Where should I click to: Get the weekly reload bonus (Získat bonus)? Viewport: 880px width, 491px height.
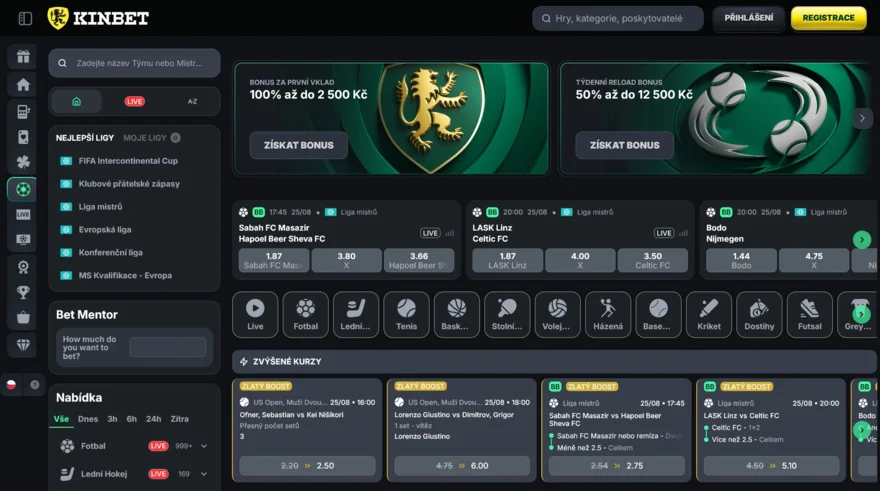624,145
